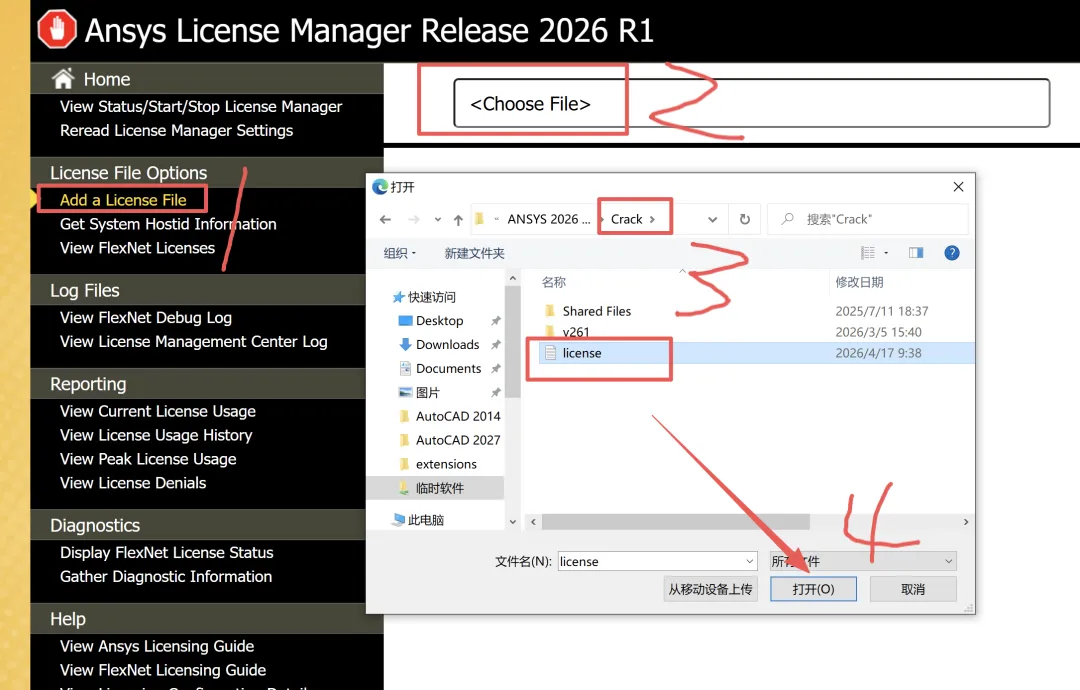
Task: Click the Shared Files folder icon
Action: (x=550, y=311)
